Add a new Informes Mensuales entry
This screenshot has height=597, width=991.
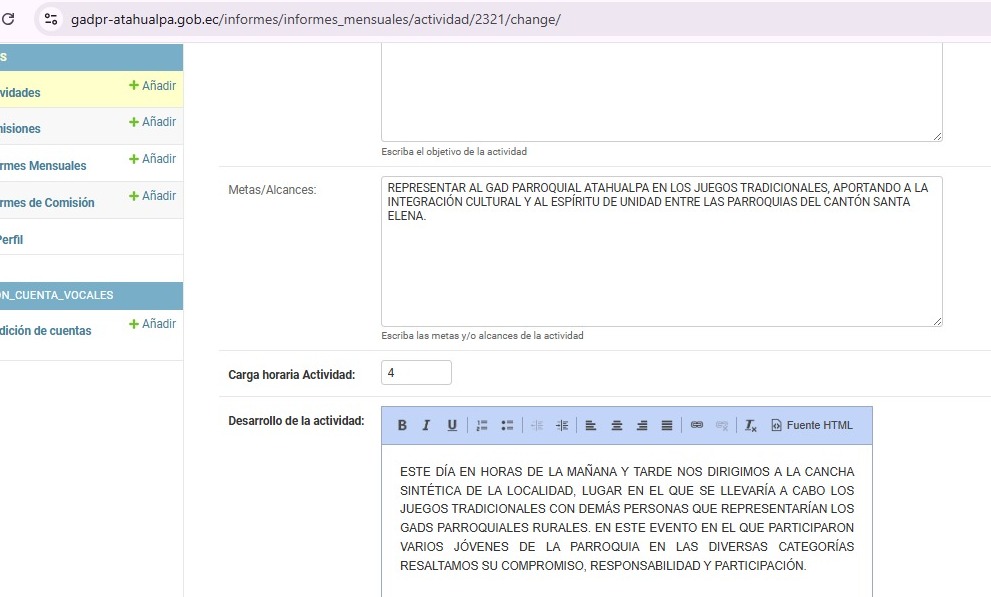(x=152, y=159)
